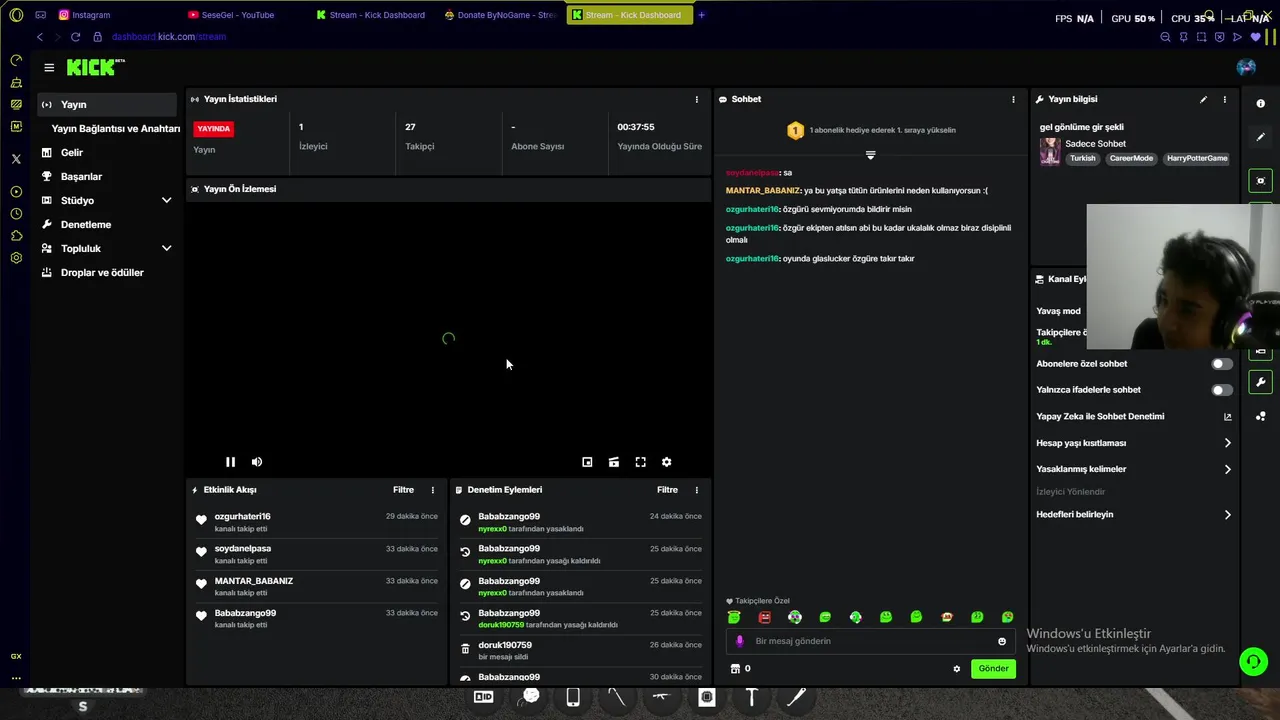Reload the page in the browser
Screen dimensions: 1280x720
click(x=75, y=37)
